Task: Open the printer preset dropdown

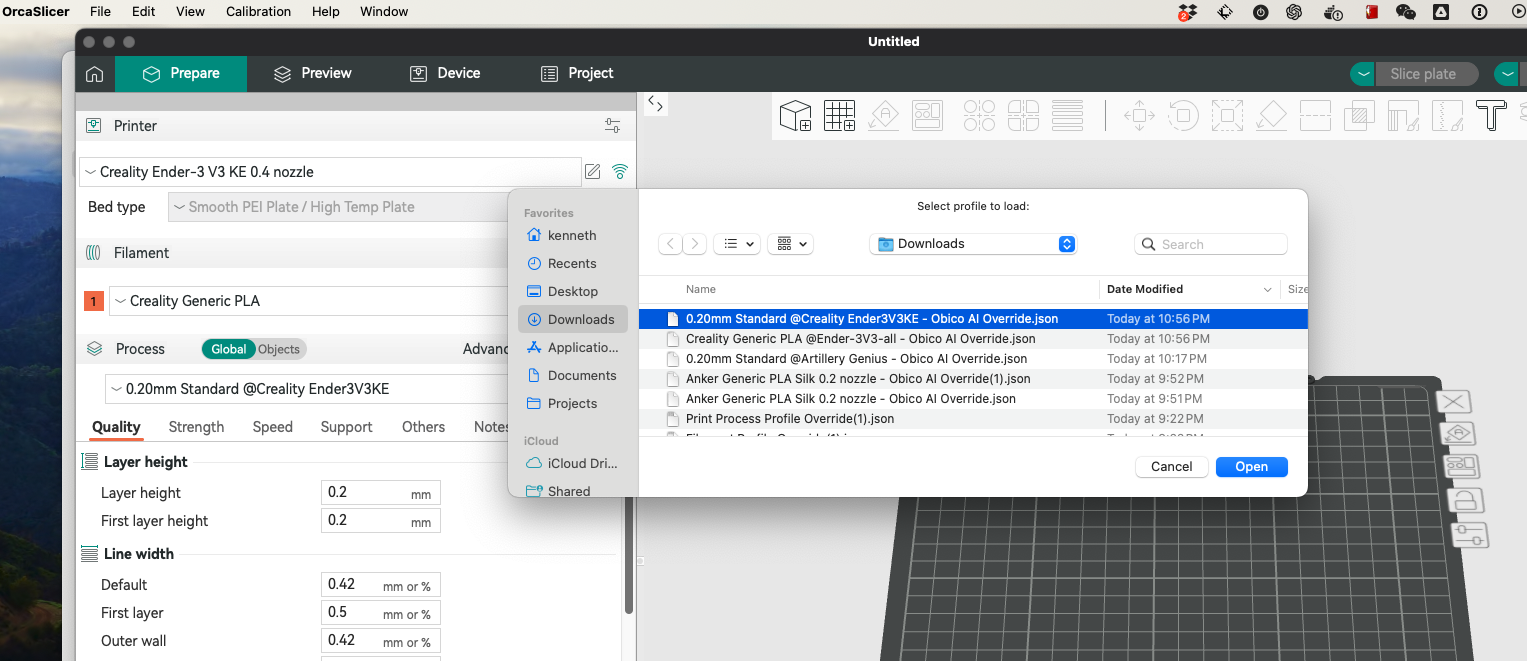Action: coord(330,172)
